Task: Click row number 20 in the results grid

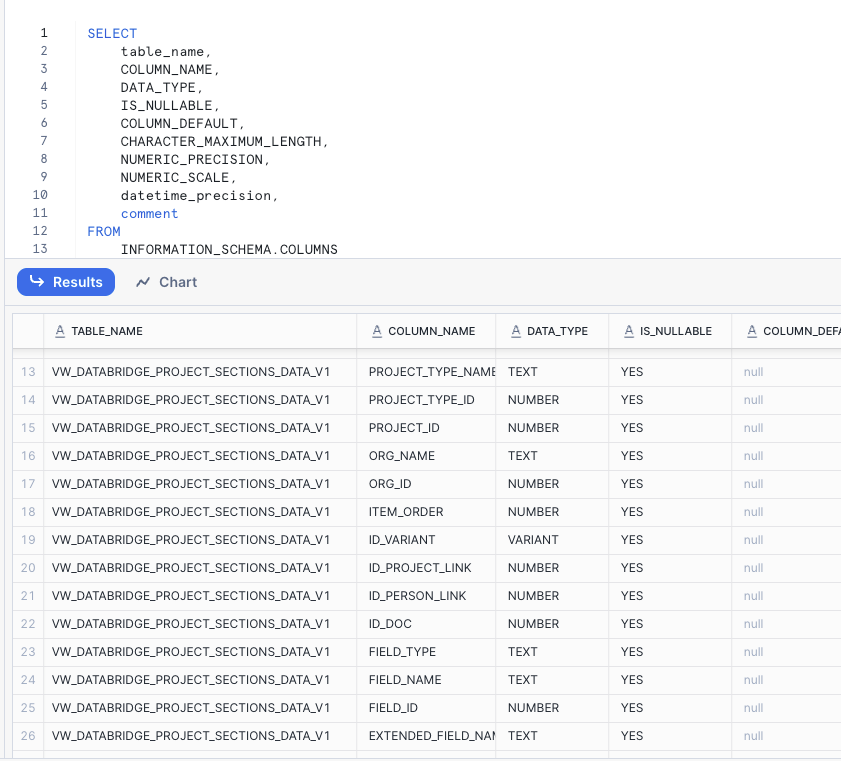Action: point(27,567)
